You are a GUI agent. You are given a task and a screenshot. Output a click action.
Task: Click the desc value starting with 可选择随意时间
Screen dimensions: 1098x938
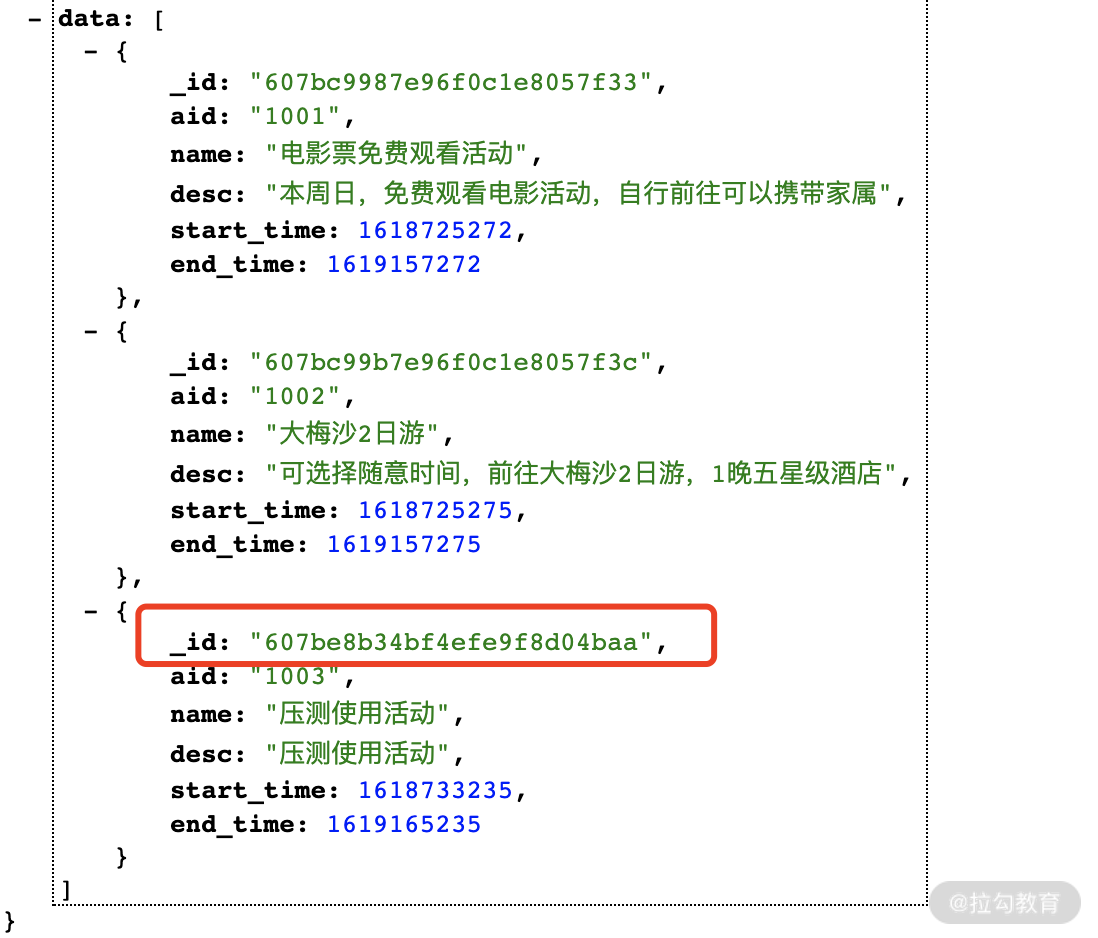tap(581, 473)
